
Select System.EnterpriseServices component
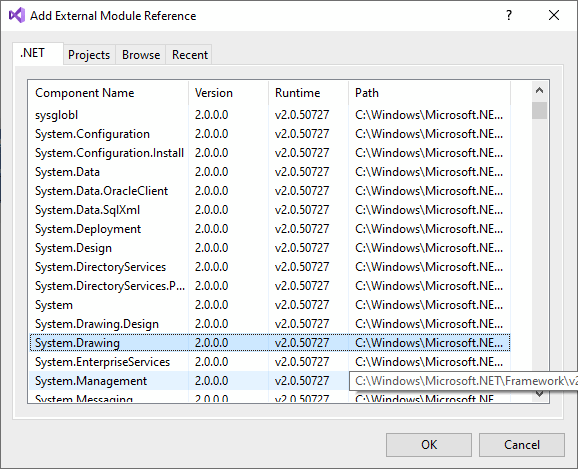click(x=270, y=362)
